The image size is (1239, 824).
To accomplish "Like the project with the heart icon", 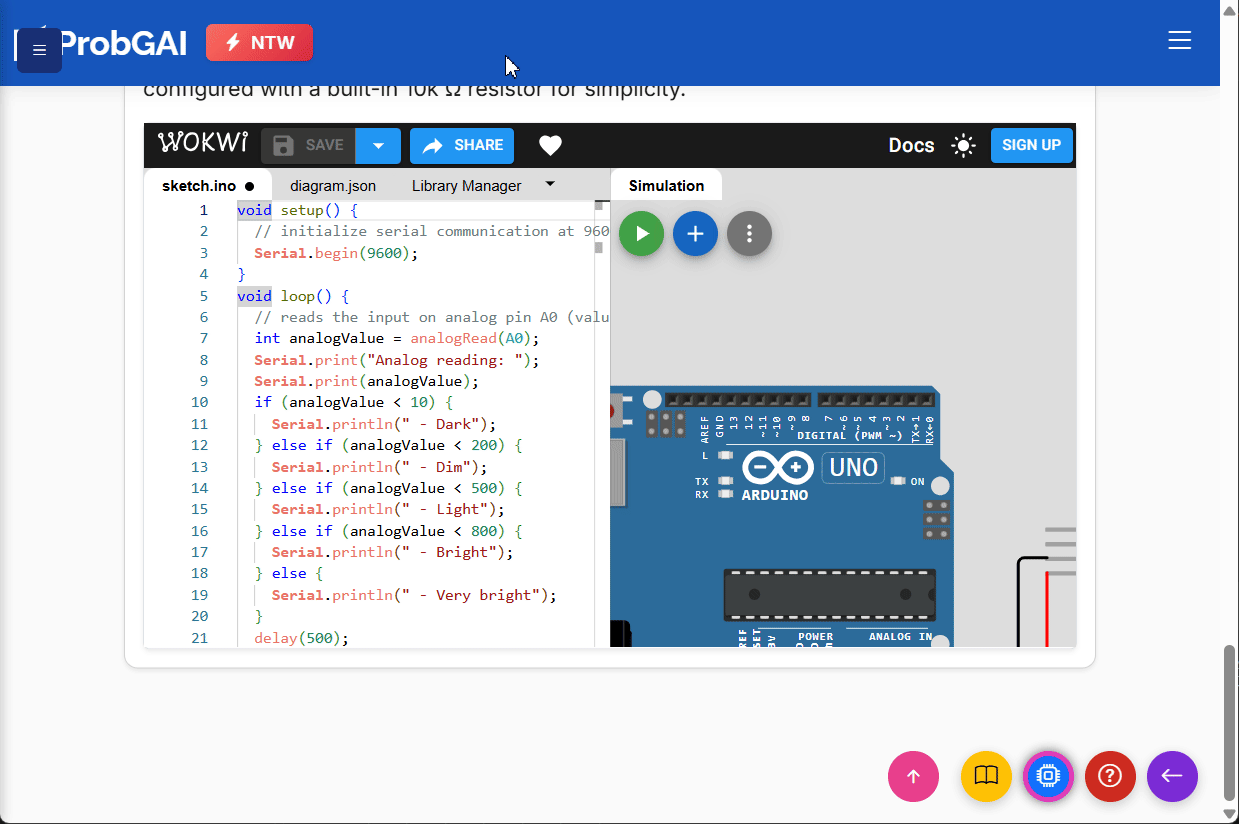I will click(550, 146).
